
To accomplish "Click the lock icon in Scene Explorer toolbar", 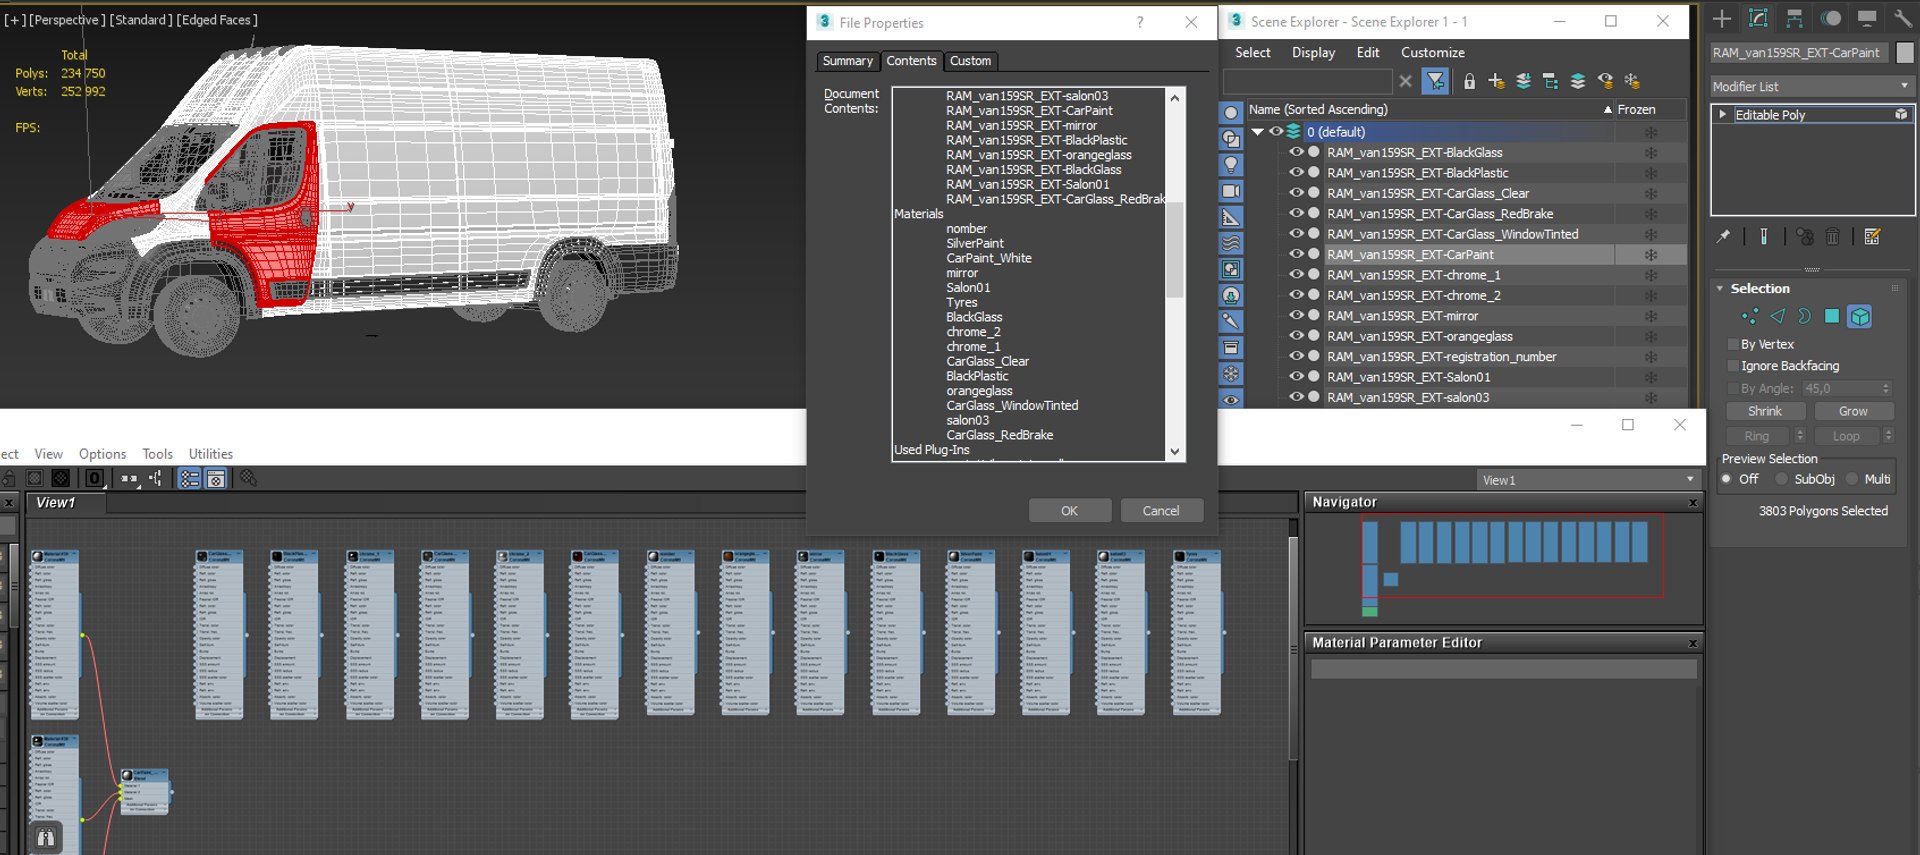I will (1469, 82).
